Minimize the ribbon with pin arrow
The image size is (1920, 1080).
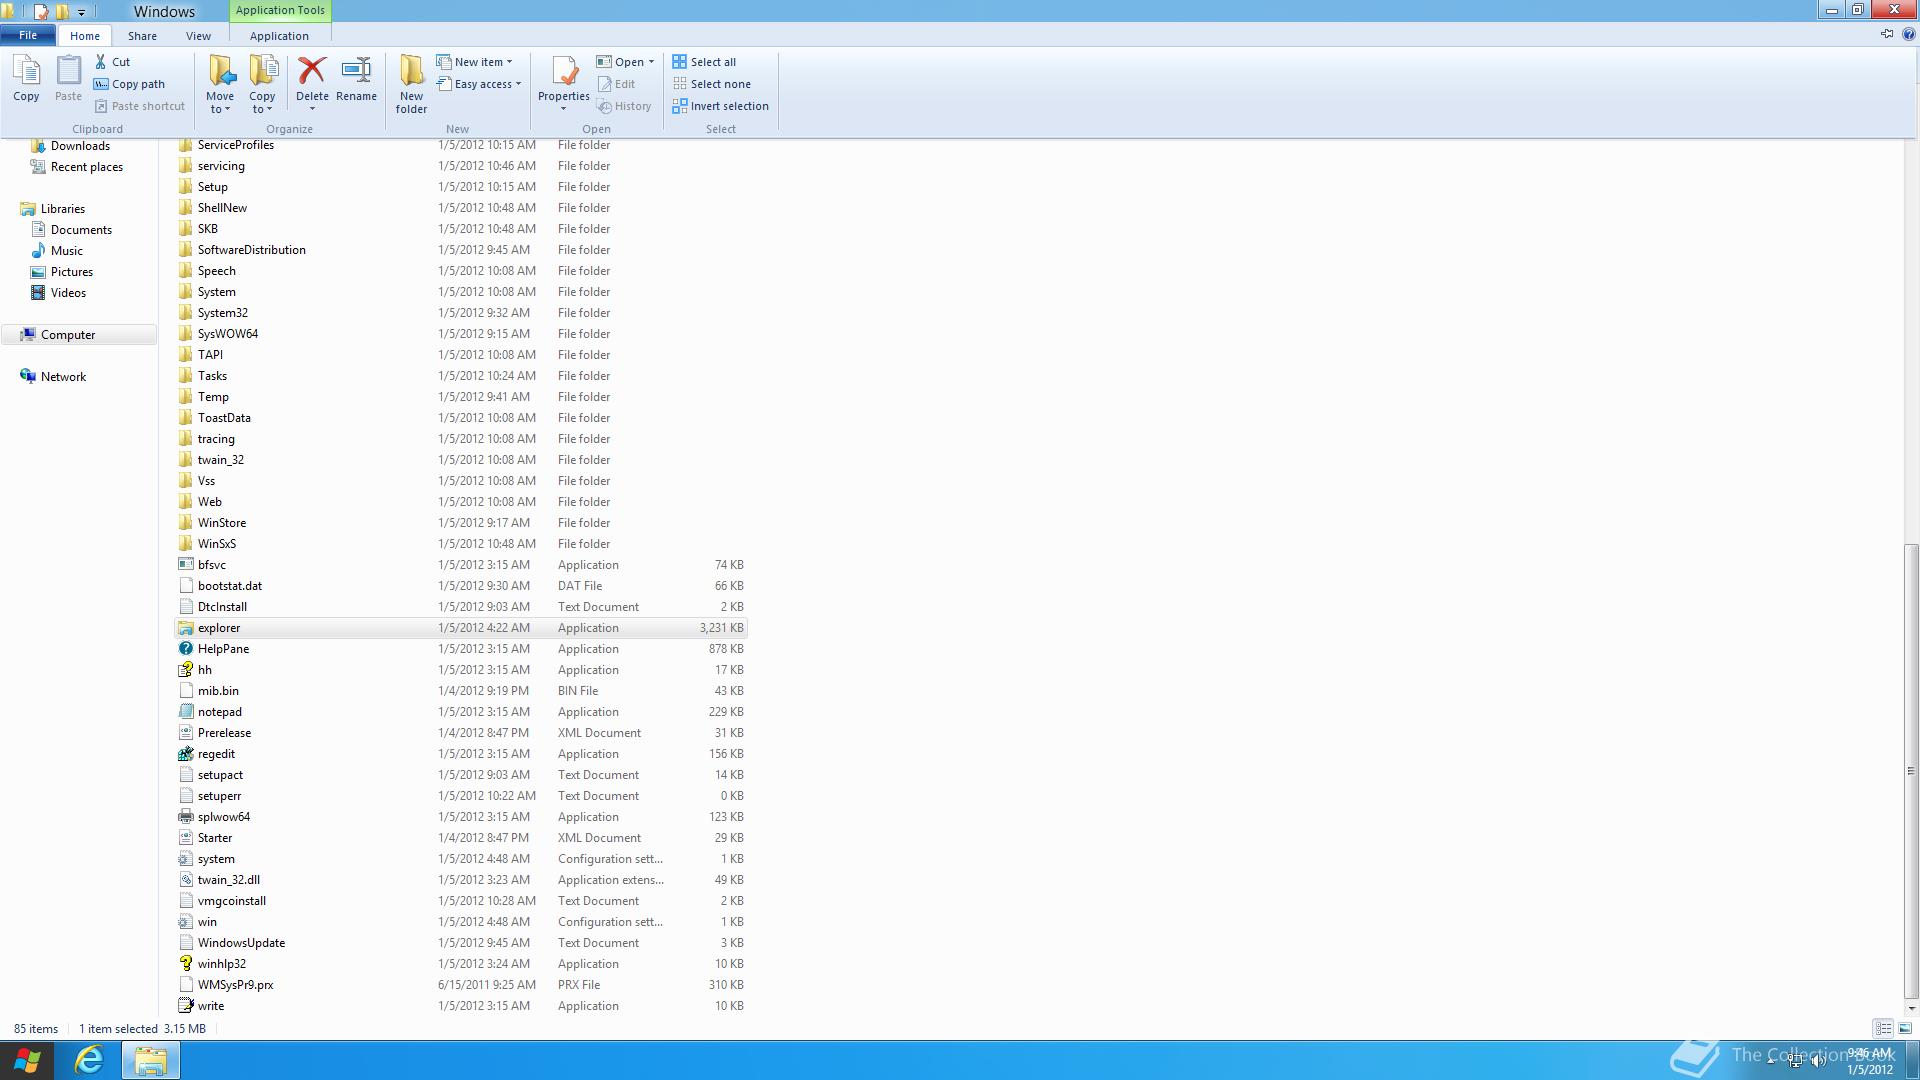[x=1887, y=34]
